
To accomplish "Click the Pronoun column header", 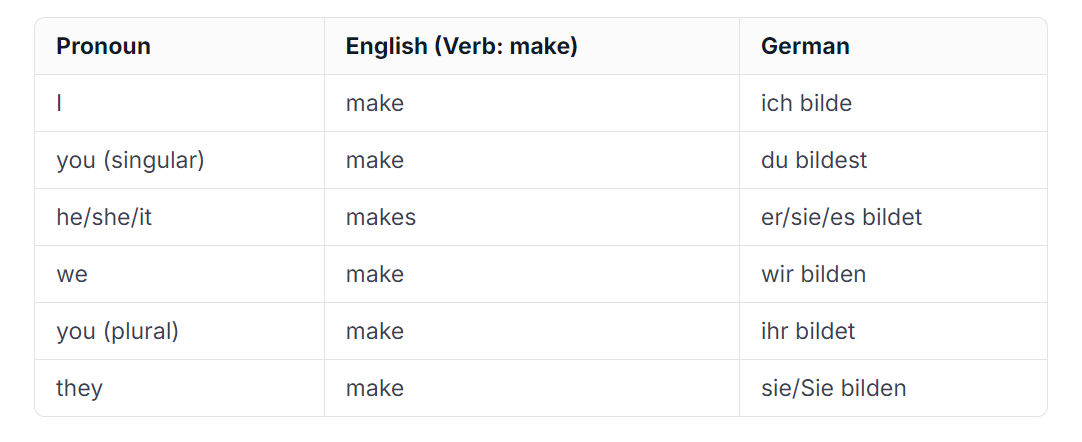I will click(104, 46).
